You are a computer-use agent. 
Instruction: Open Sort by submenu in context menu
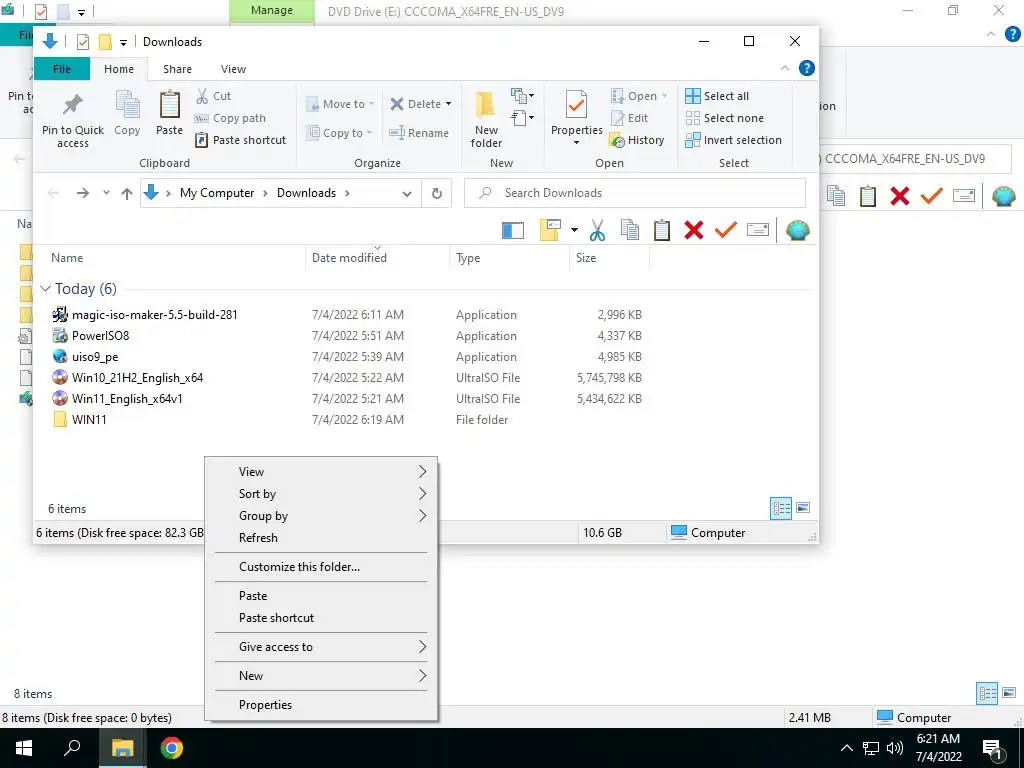[x=321, y=494]
